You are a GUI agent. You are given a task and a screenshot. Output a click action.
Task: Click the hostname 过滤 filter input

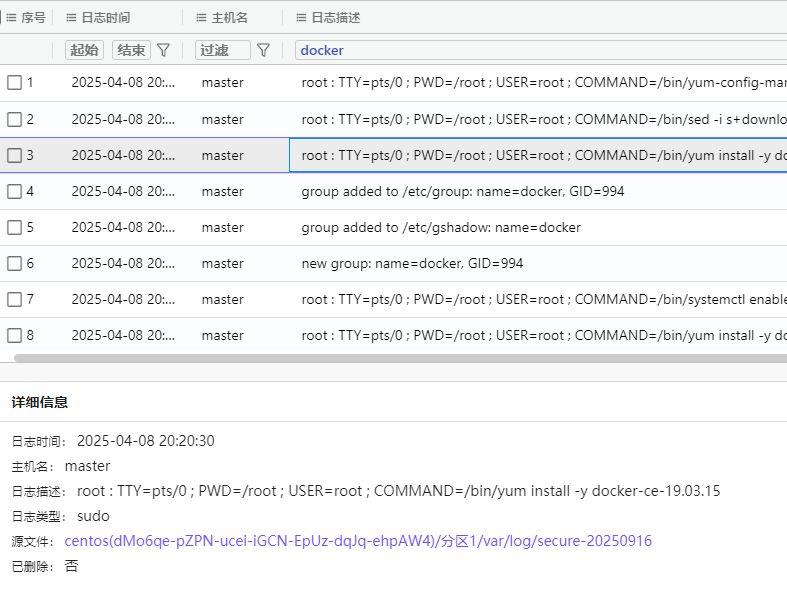pyautogui.click(x=222, y=50)
